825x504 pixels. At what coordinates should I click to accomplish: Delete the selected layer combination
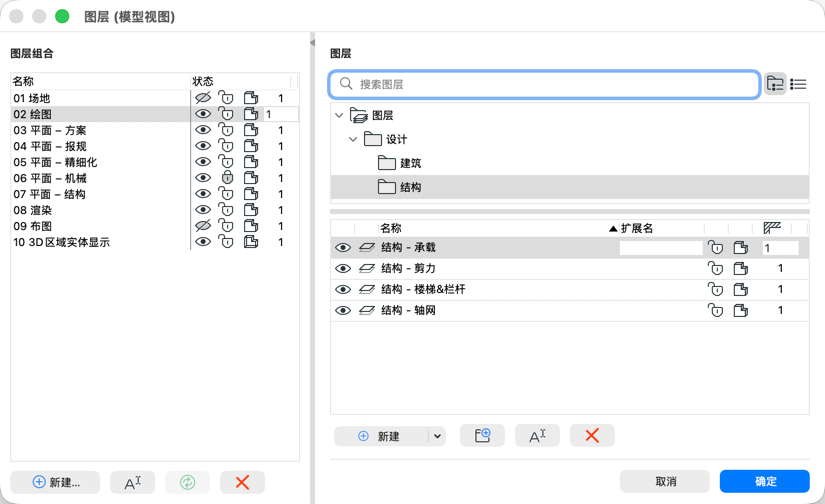coord(242,482)
